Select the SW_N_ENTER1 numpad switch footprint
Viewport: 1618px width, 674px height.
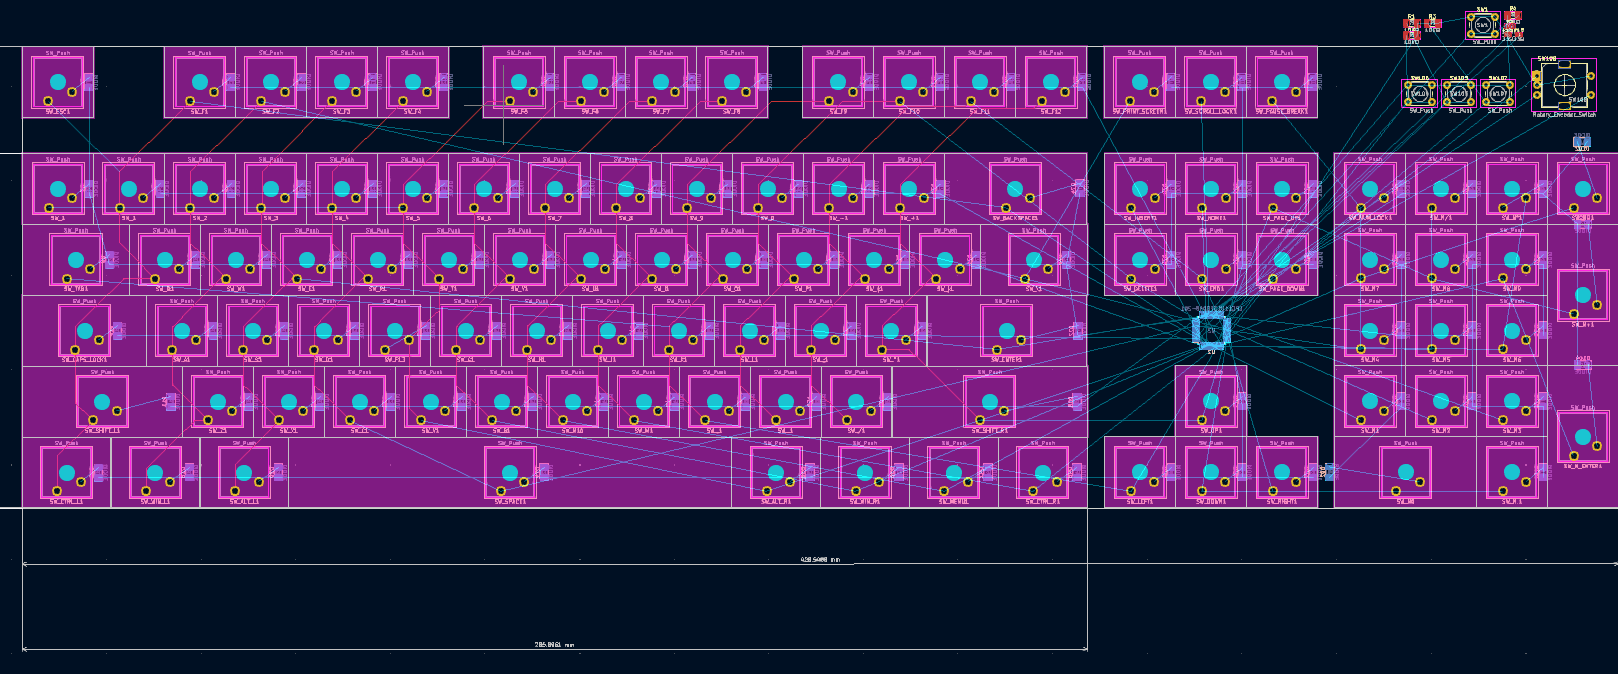point(1583,437)
